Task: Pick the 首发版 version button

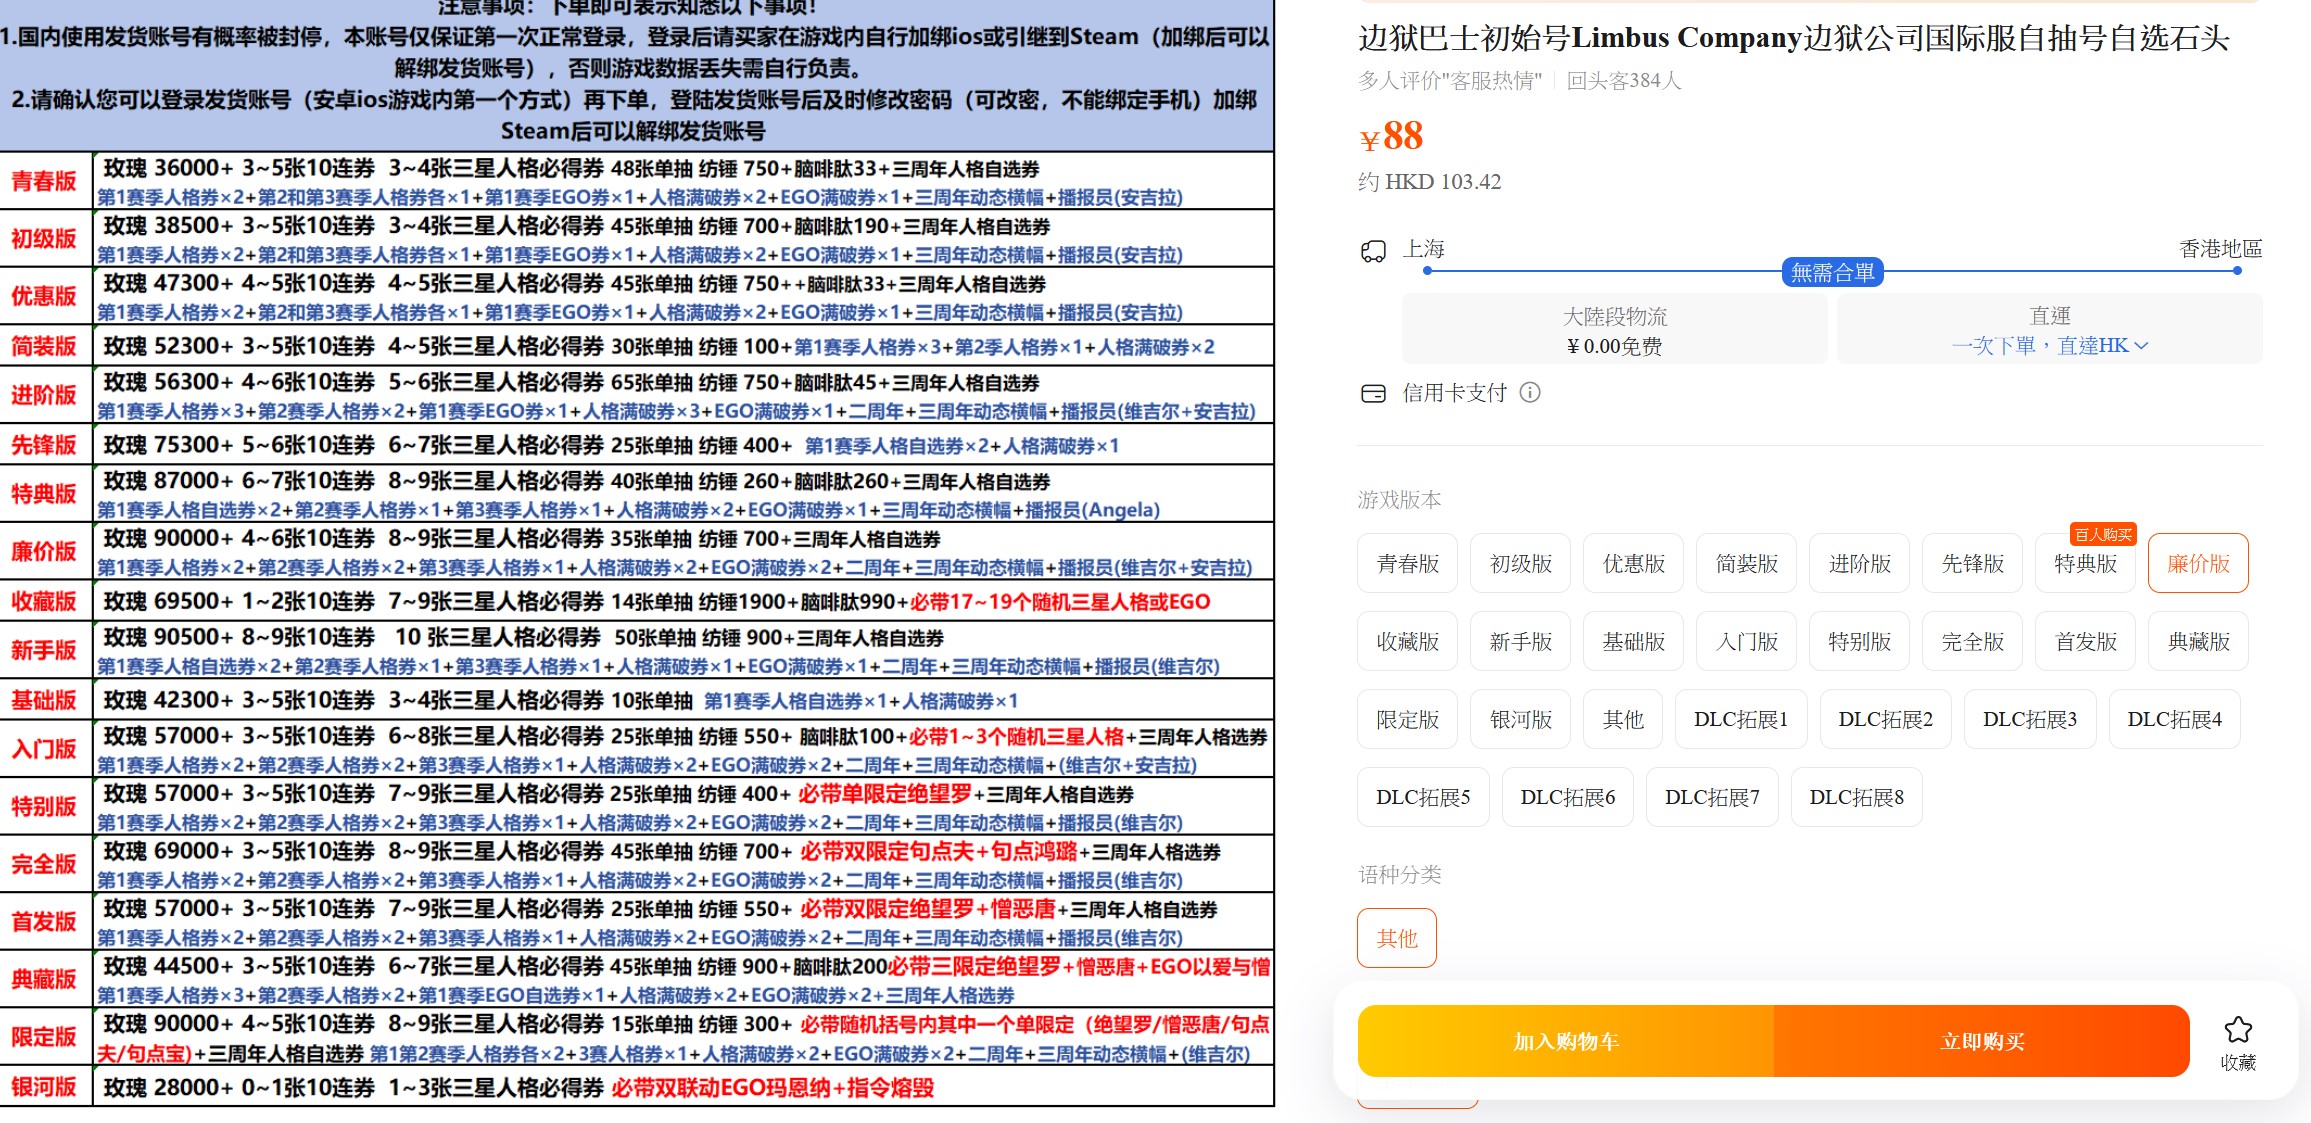Action: click(x=2086, y=642)
